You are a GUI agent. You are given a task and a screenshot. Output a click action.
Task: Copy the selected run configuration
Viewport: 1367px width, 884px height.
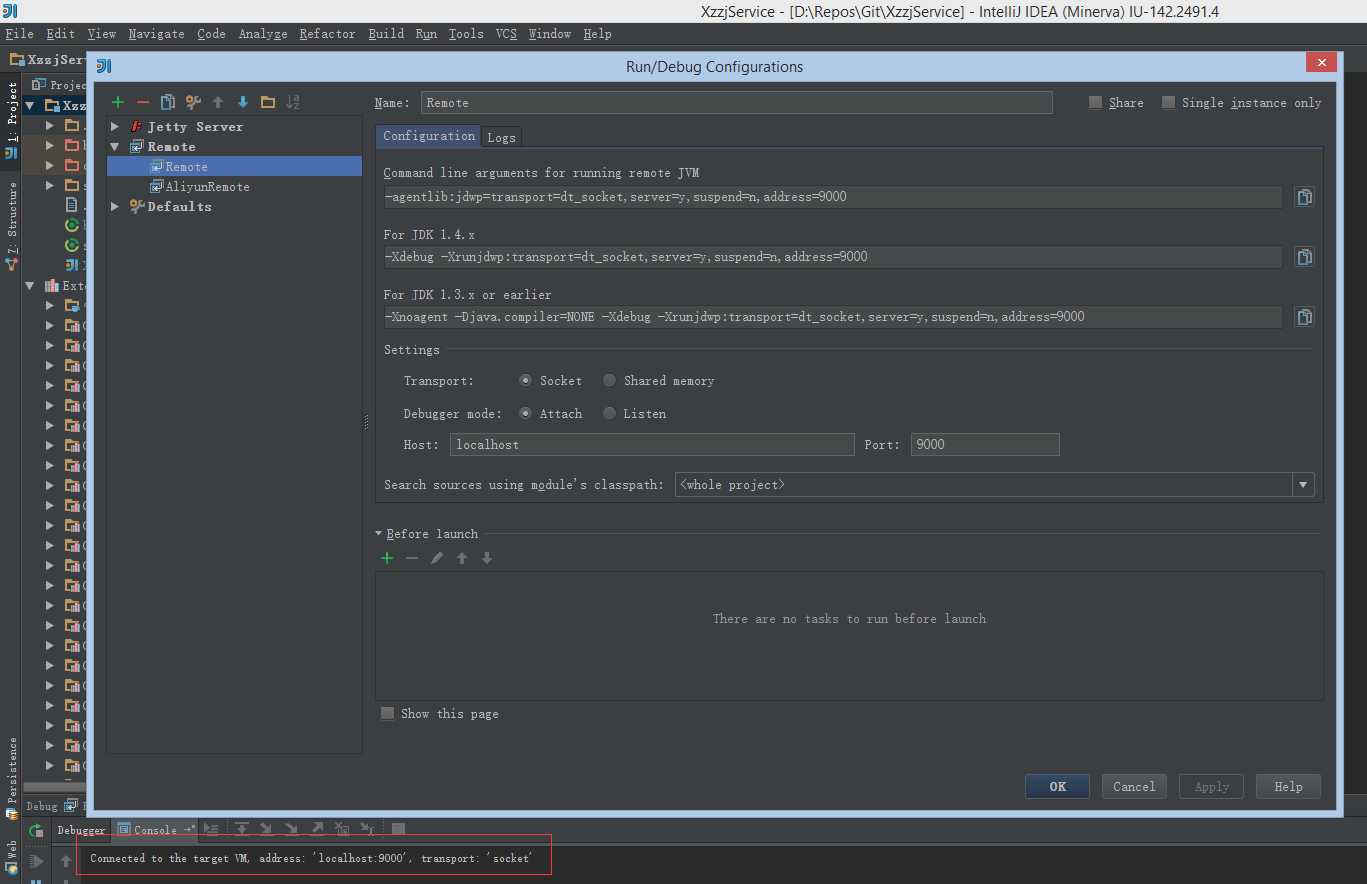coord(168,102)
